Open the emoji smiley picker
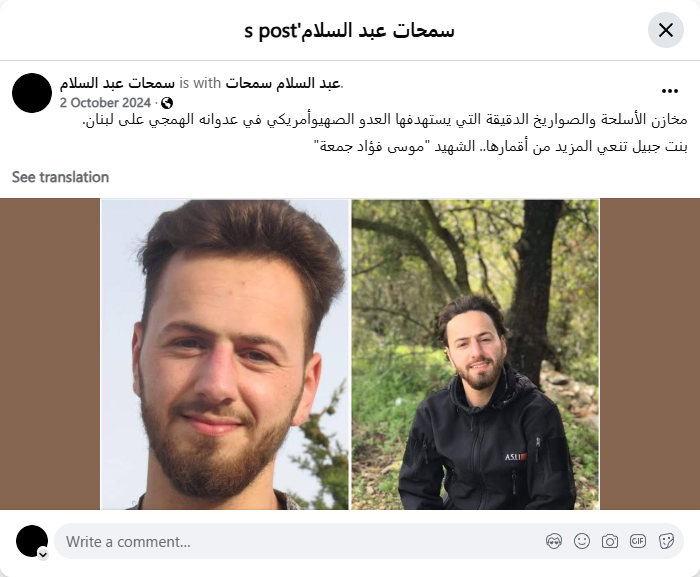Screen dimensions: 700x577 click(582, 541)
